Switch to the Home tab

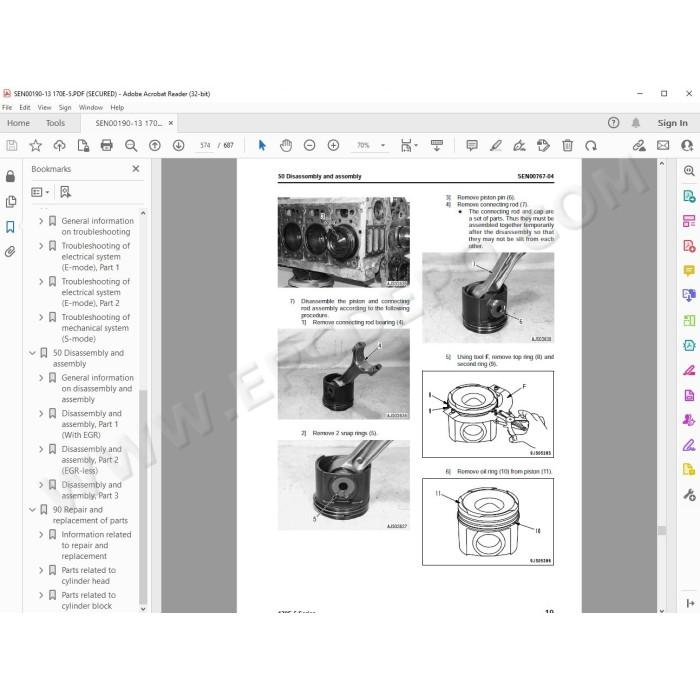tap(18, 123)
